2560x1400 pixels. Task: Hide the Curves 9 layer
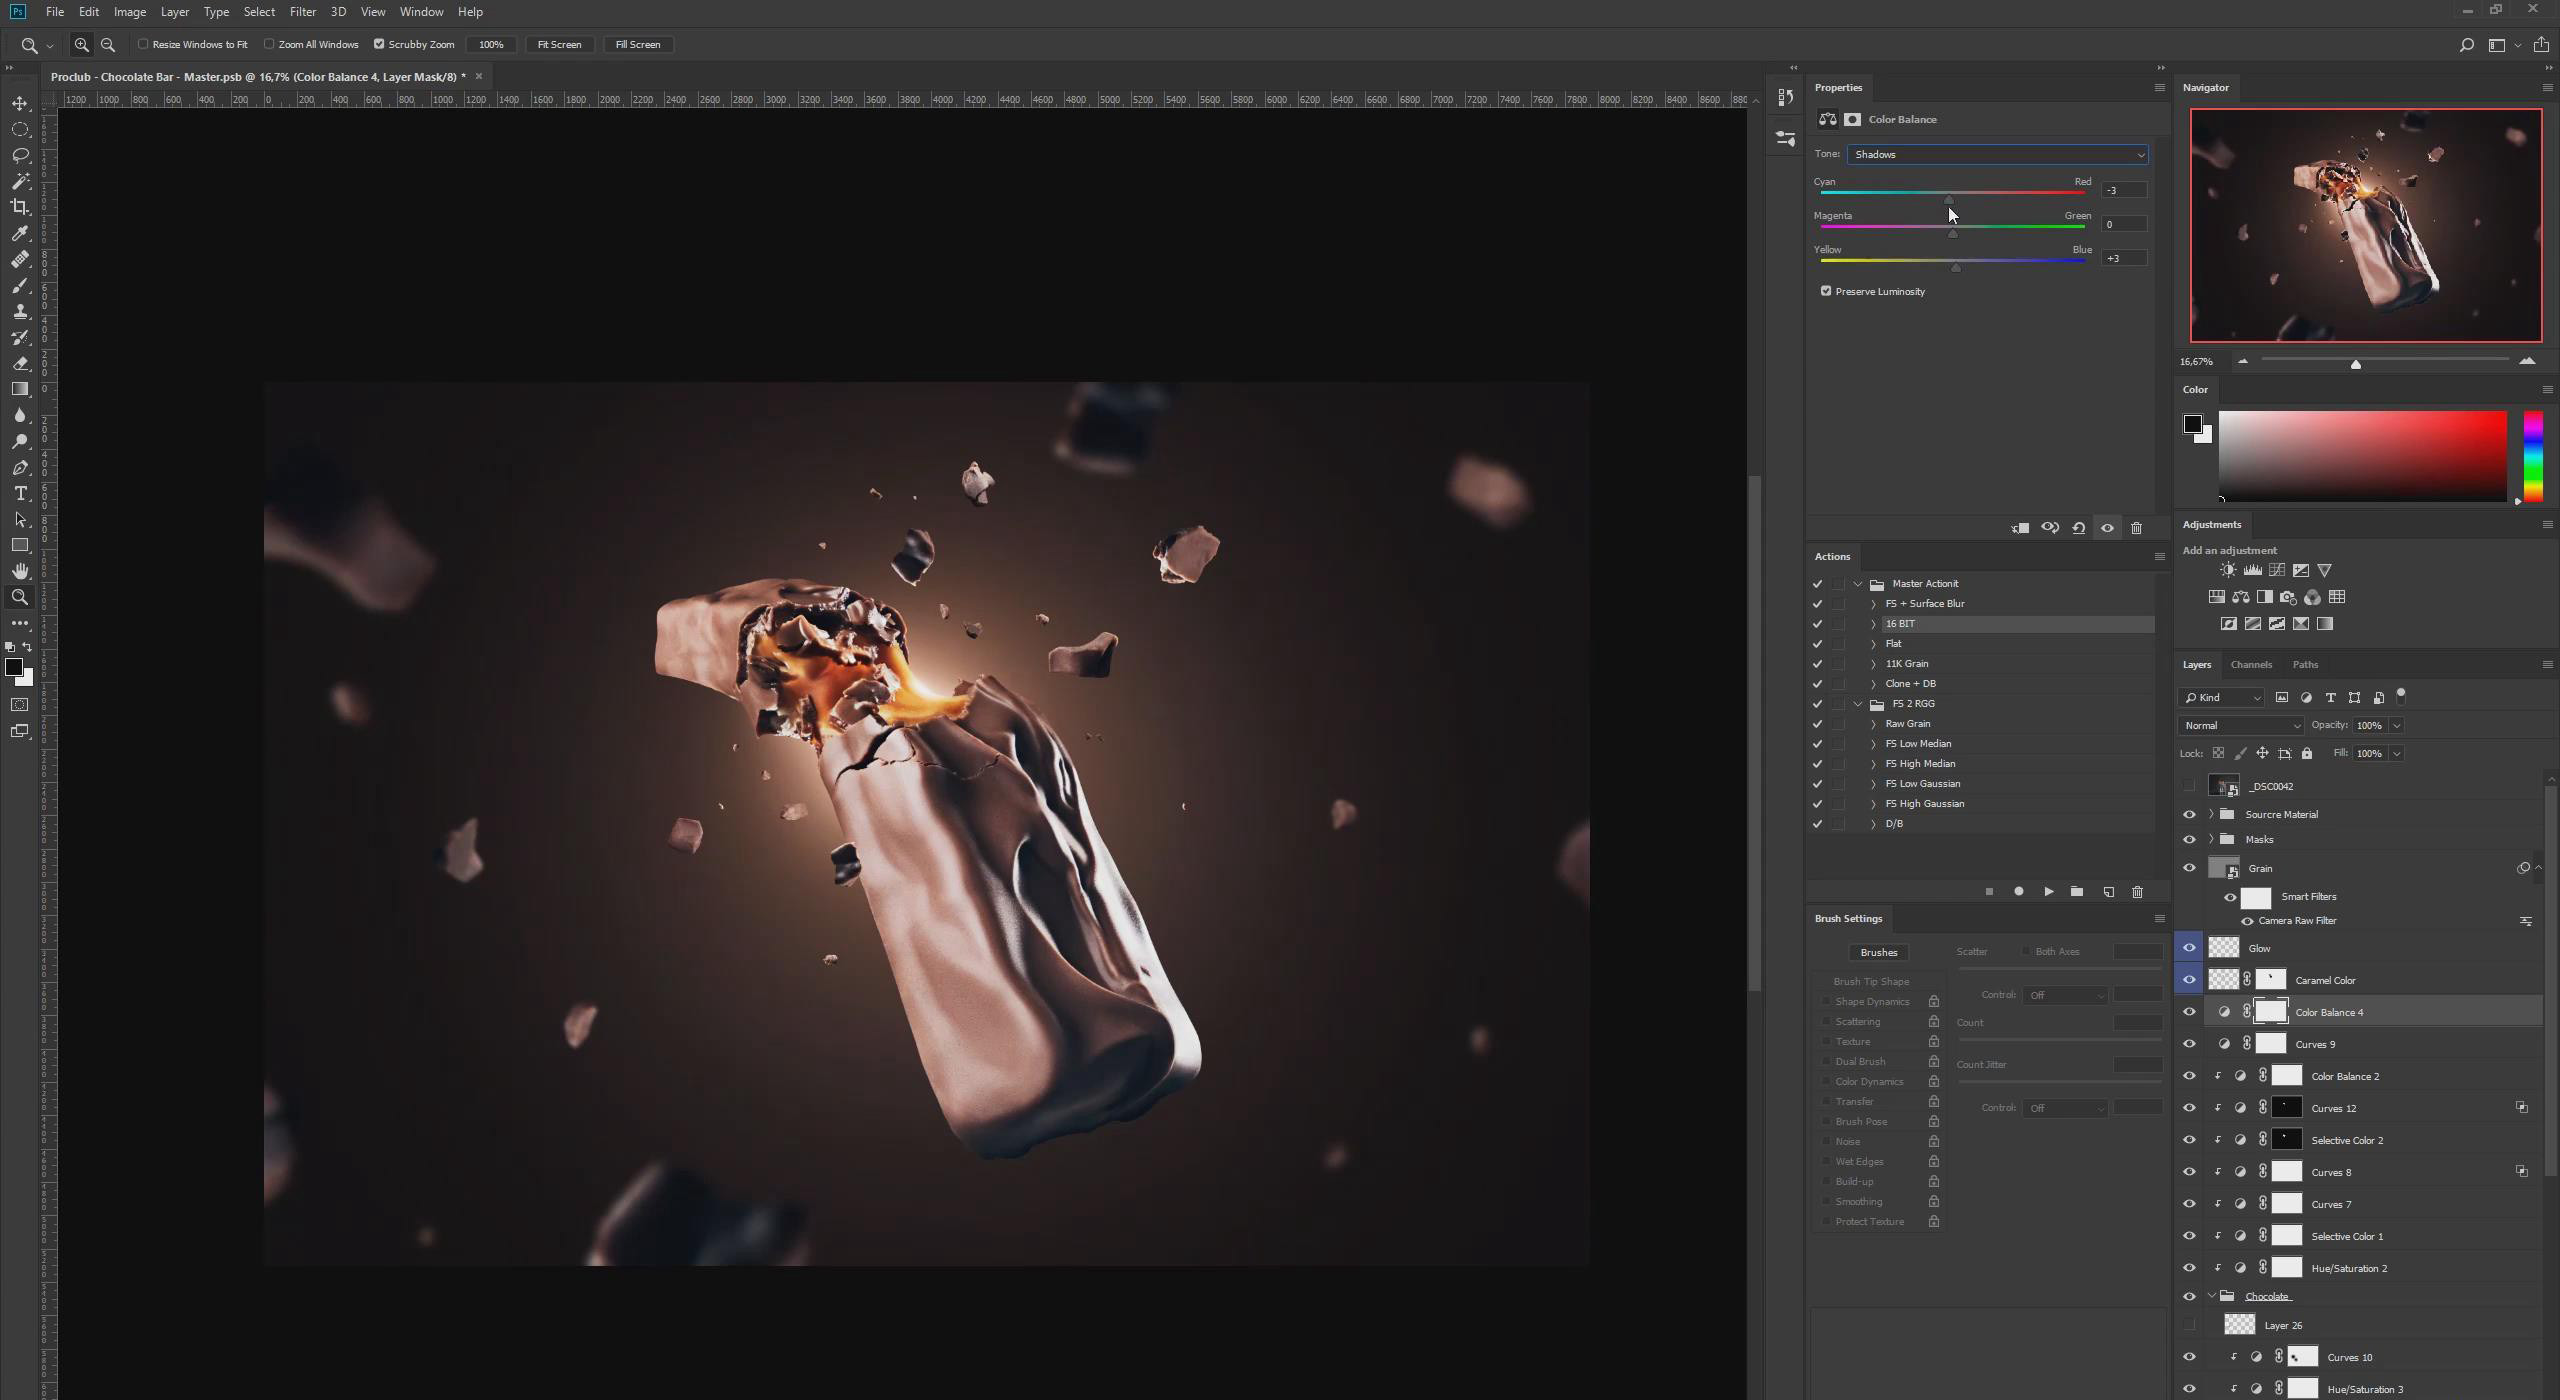[x=2189, y=1044]
